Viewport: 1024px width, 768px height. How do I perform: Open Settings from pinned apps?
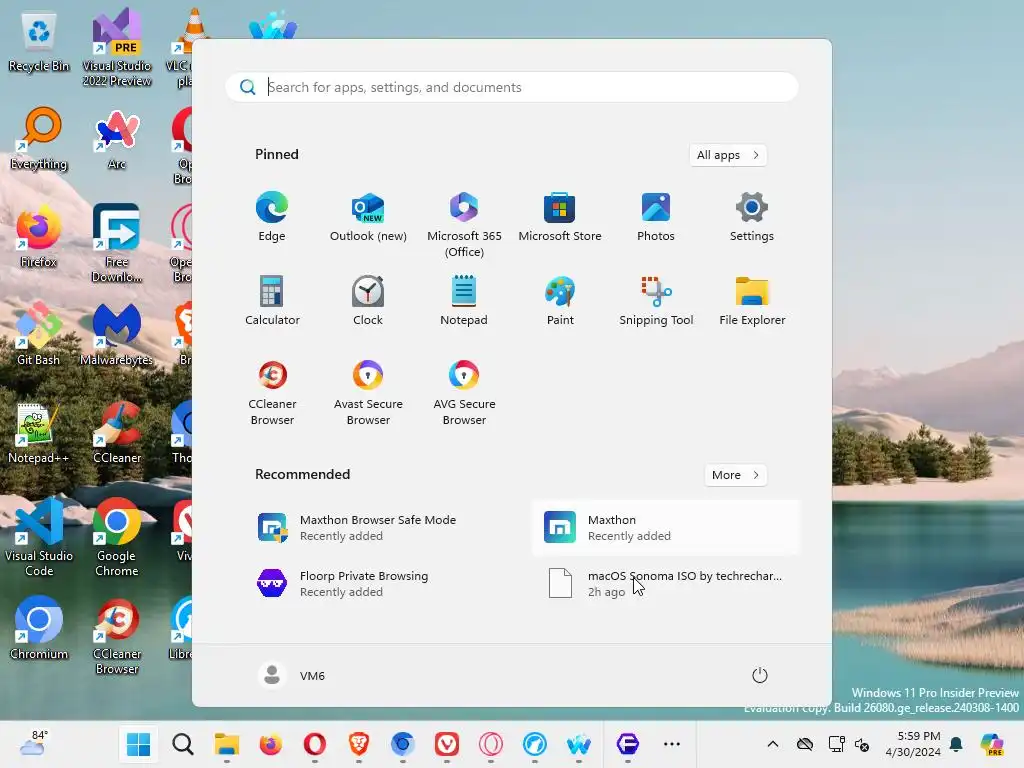(x=752, y=217)
